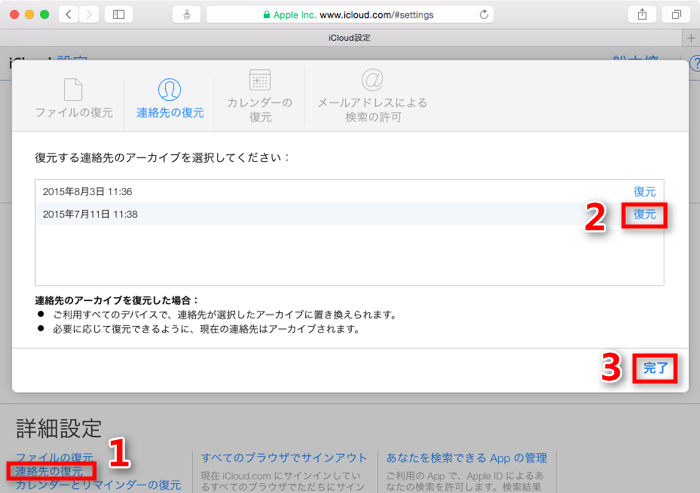Toggle the Safari sidebar icon
This screenshot has width=700, height=493.
(119, 15)
